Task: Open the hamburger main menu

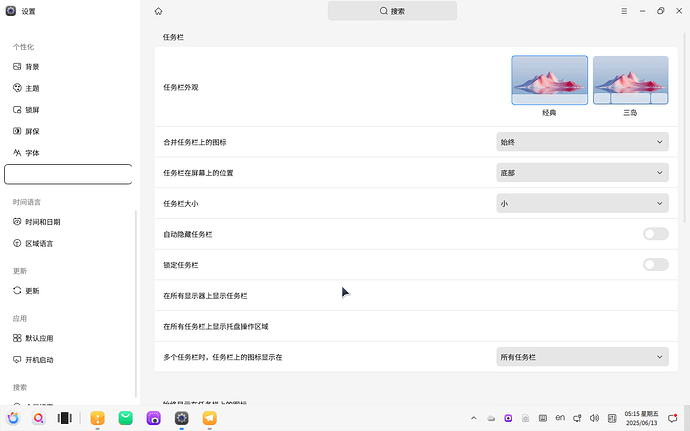Action: [x=624, y=11]
